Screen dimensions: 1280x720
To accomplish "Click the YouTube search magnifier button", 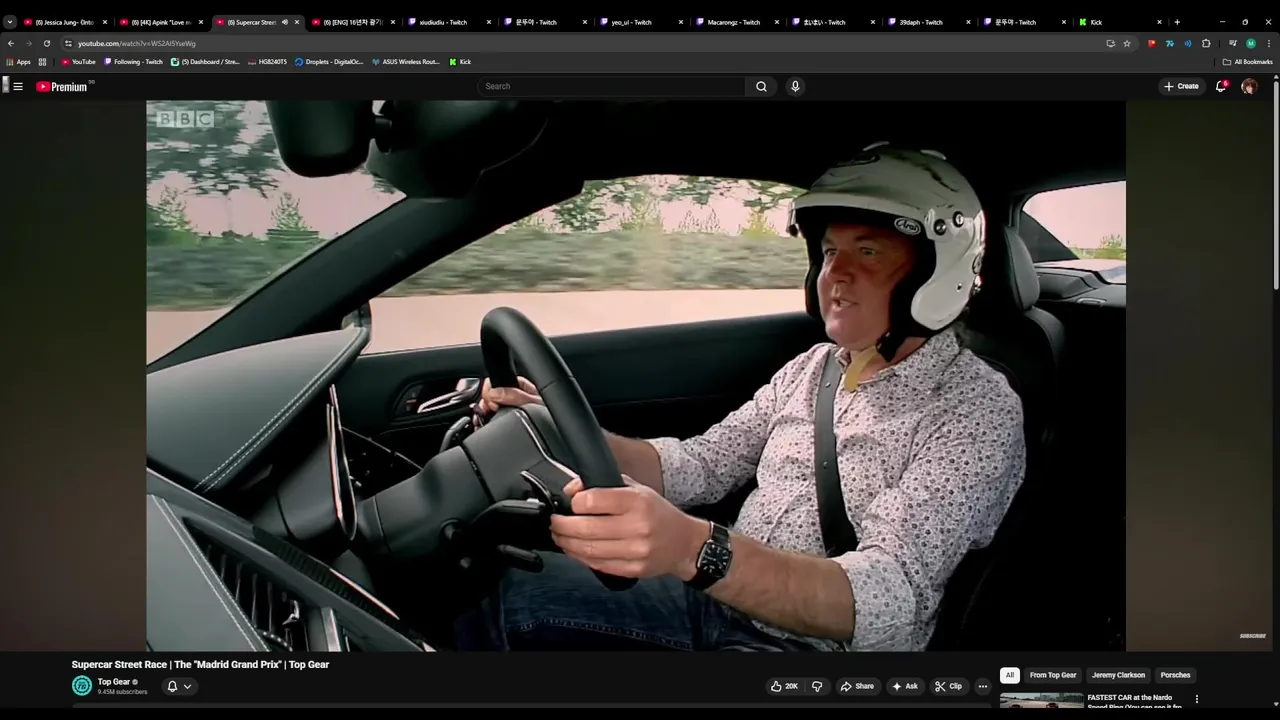I will [x=761, y=86].
